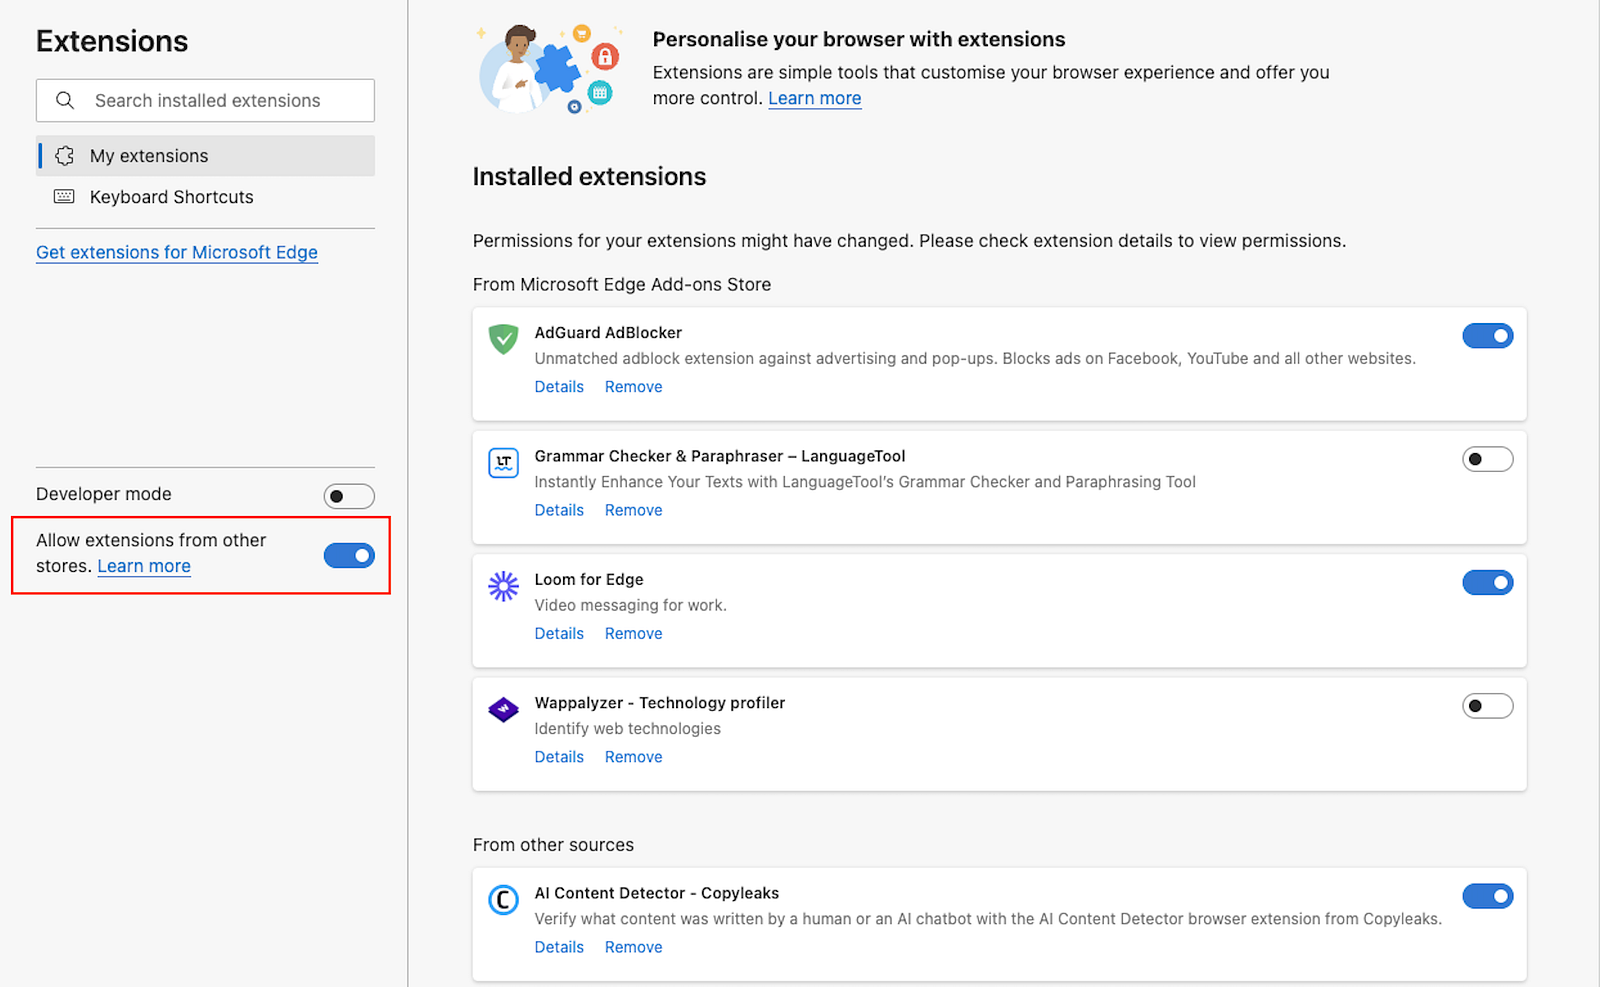1600x987 pixels.
Task: Enable the Wappalyzer extension toggle
Action: 1487,706
